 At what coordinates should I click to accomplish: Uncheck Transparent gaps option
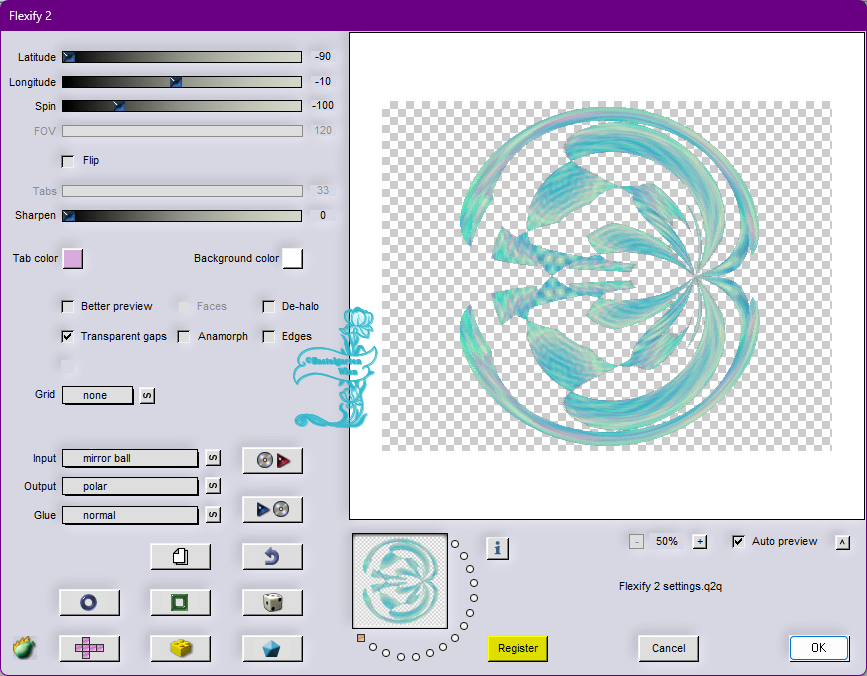click(x=68, y=337)
